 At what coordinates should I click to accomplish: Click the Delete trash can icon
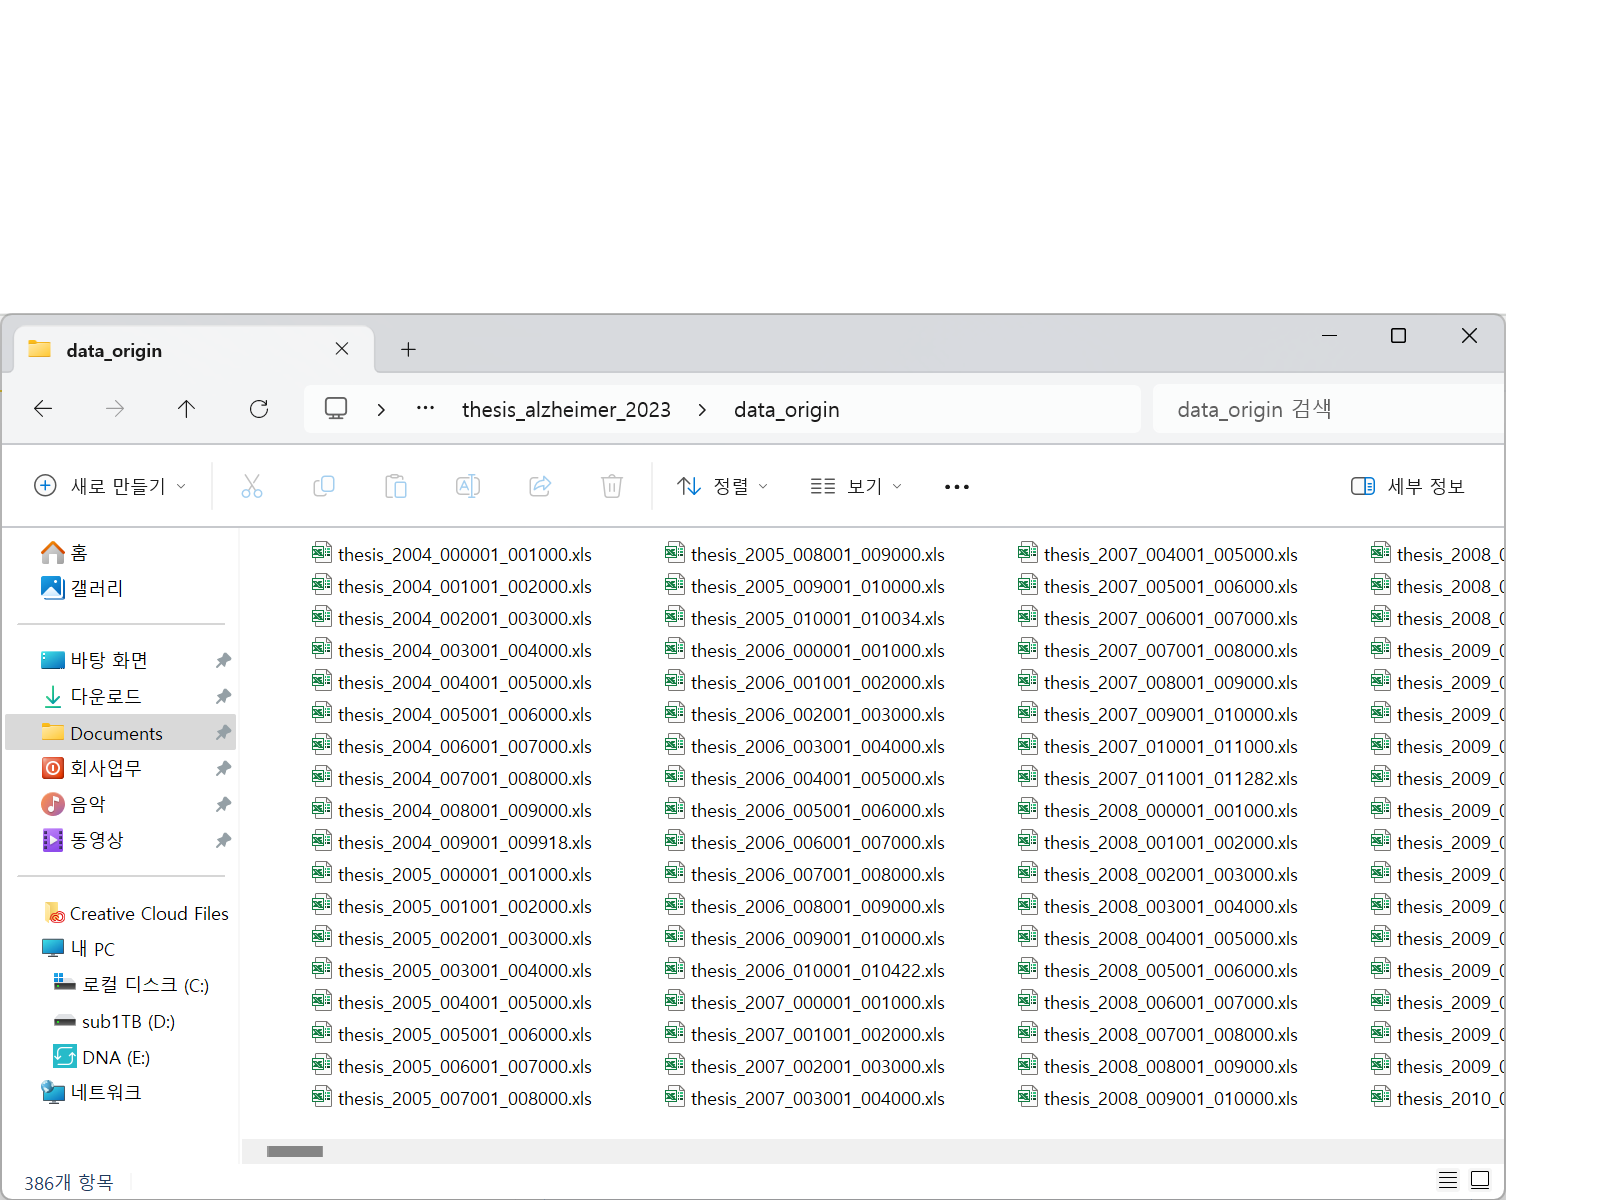(612, 487)
